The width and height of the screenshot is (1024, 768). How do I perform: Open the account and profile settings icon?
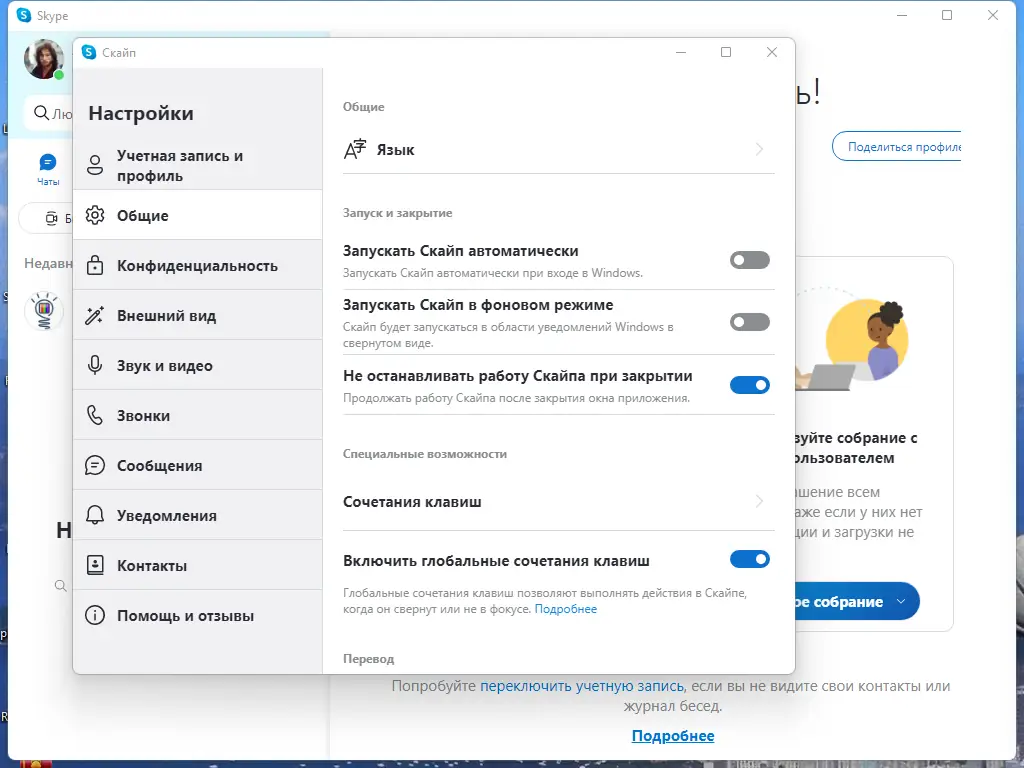point(95,165)
